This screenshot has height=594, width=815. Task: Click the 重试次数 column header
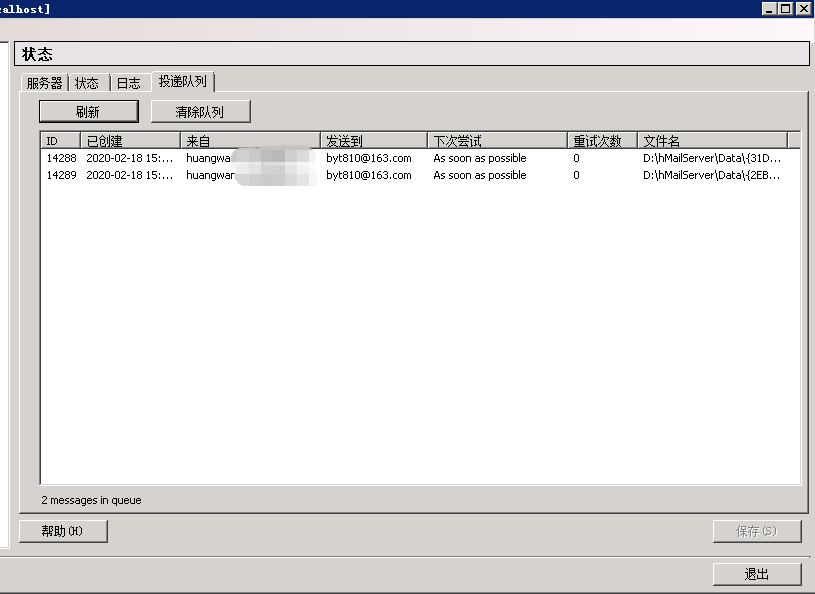(601, 141)
